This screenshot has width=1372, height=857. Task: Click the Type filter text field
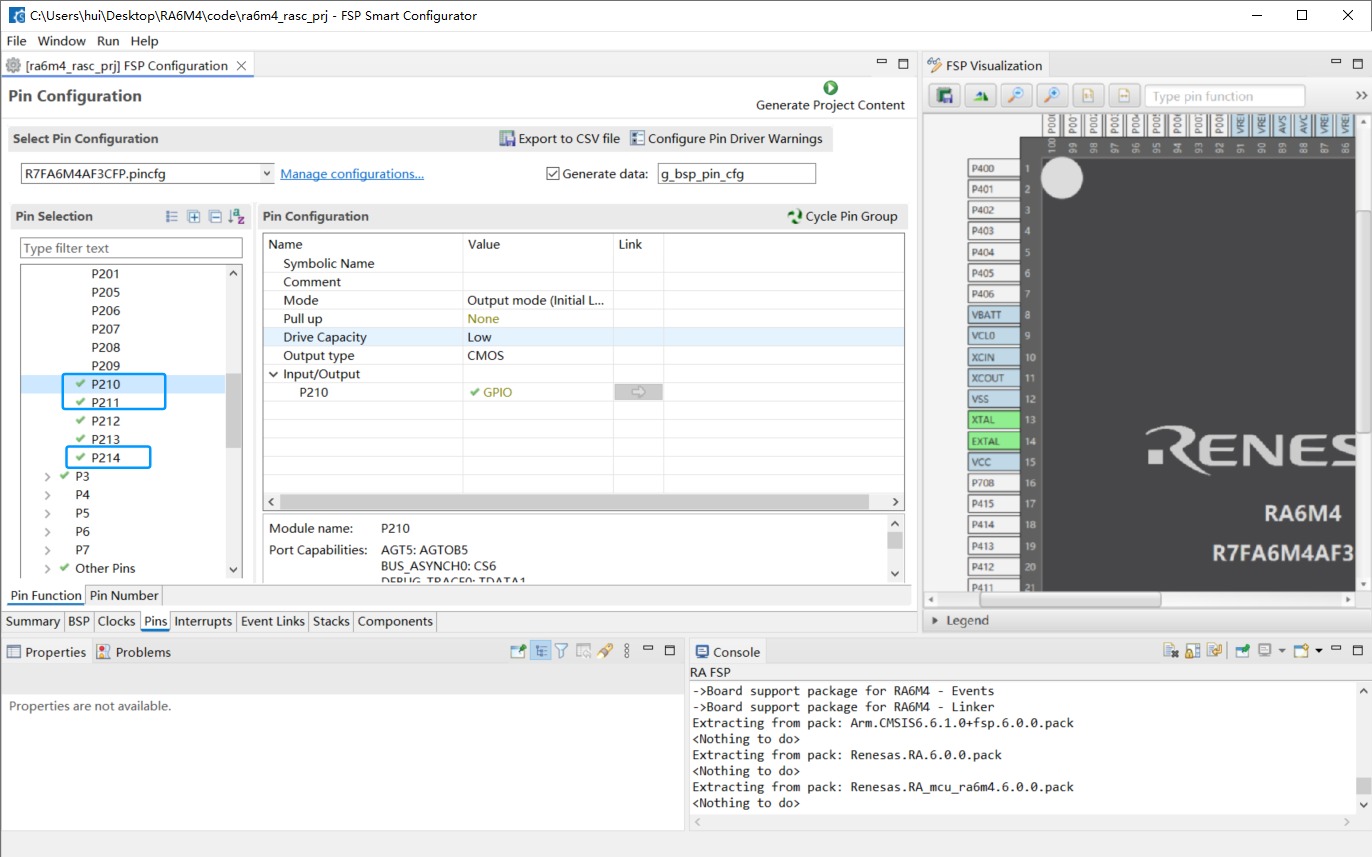(131, 248)
